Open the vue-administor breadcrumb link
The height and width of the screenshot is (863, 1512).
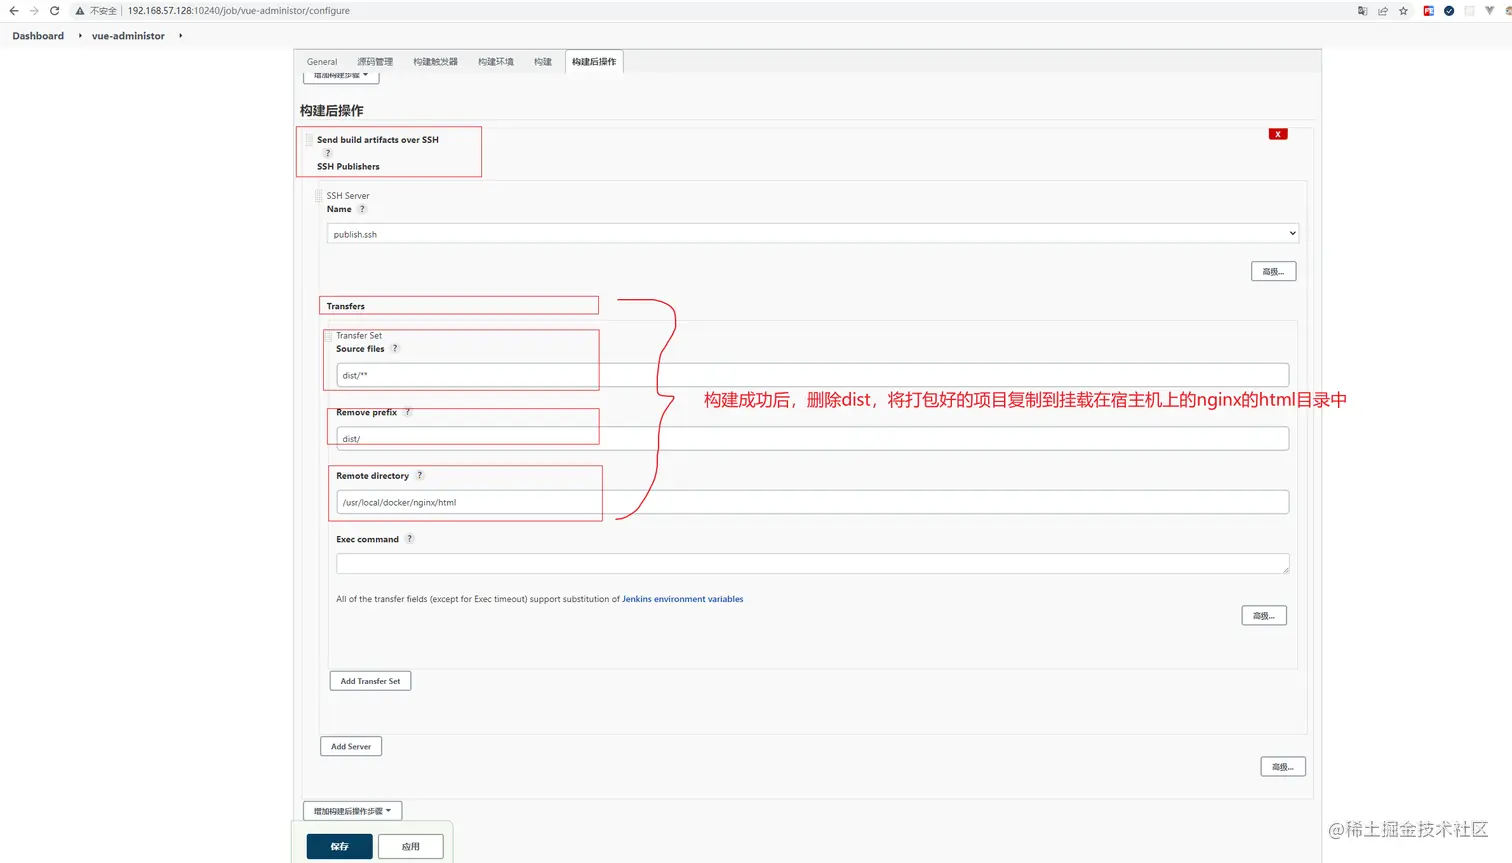(128, 36)
